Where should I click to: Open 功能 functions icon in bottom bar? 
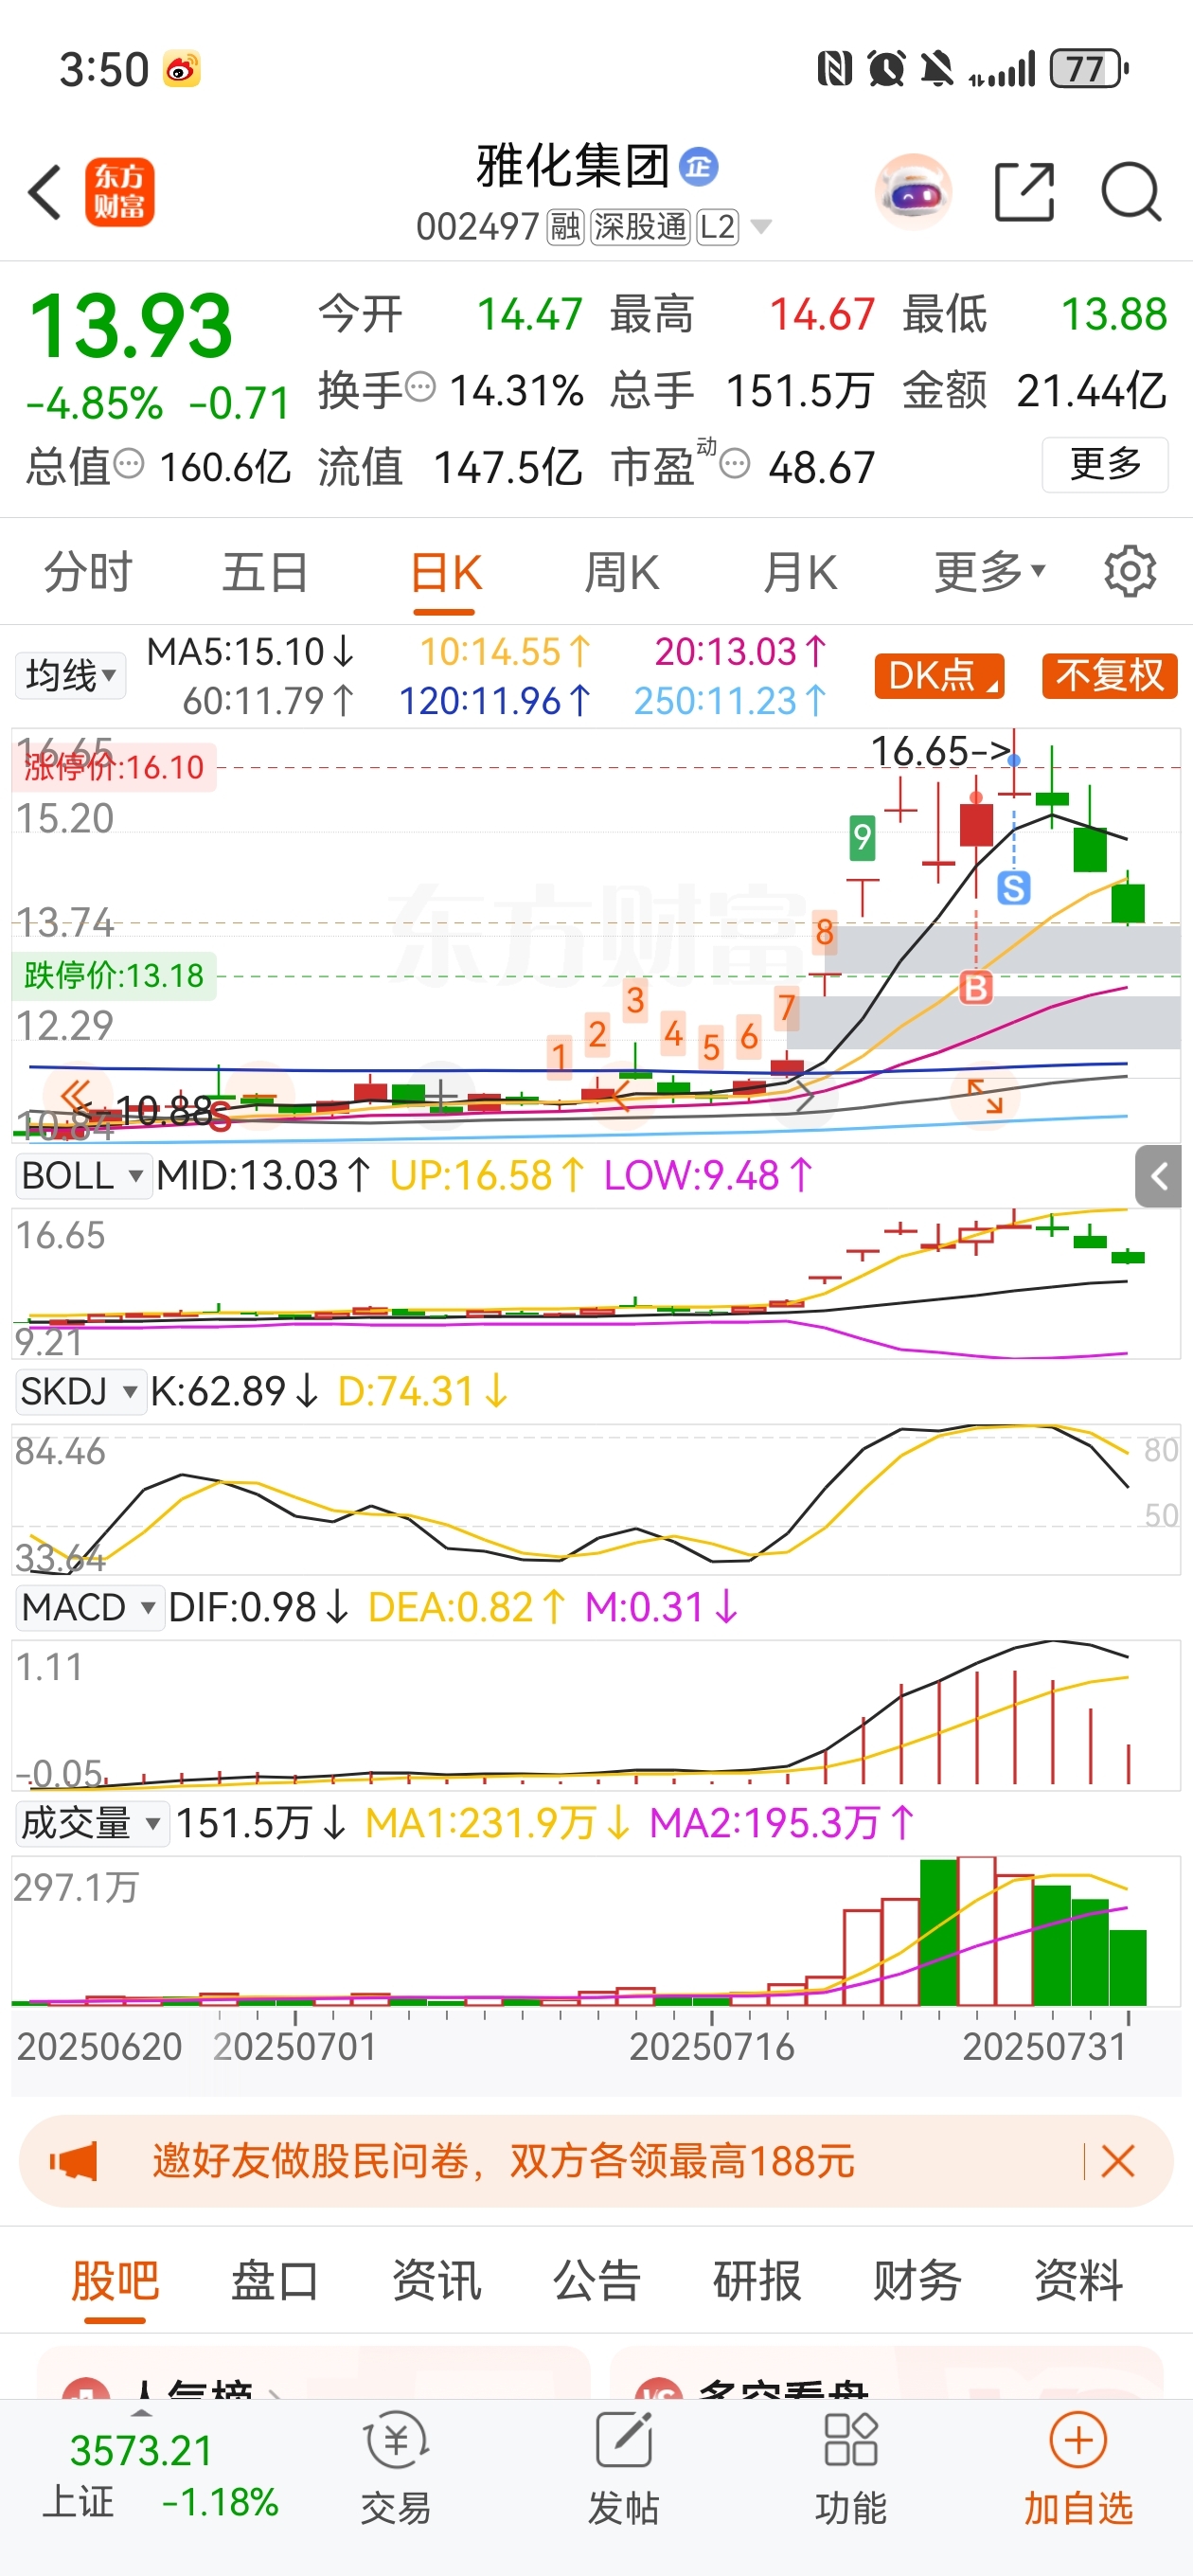tap(850, 2467)
